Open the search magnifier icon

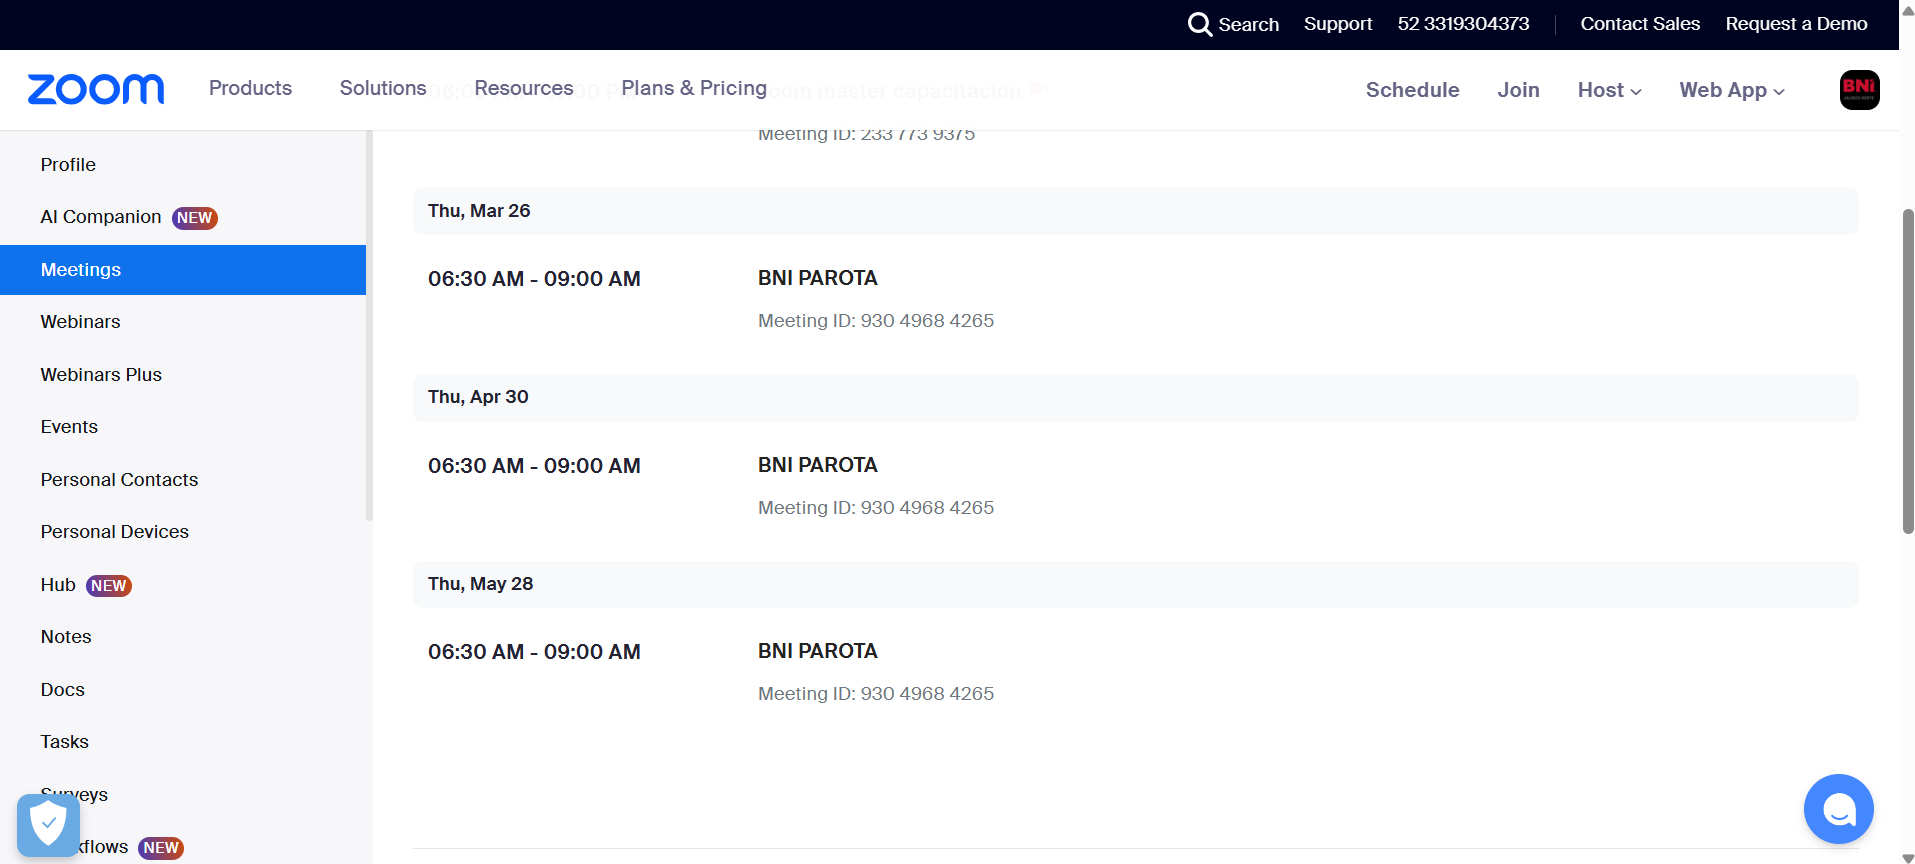[x=1199, y=24]
